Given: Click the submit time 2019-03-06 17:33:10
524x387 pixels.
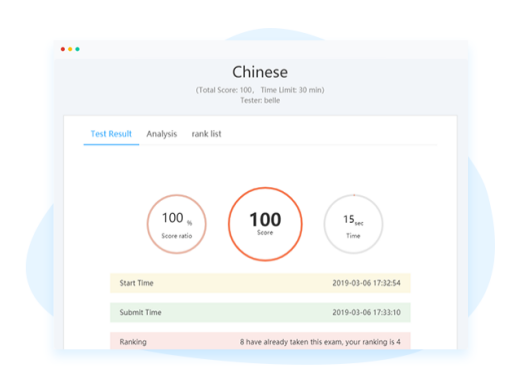Looking at the screenshot, I should tap(366, 312).
